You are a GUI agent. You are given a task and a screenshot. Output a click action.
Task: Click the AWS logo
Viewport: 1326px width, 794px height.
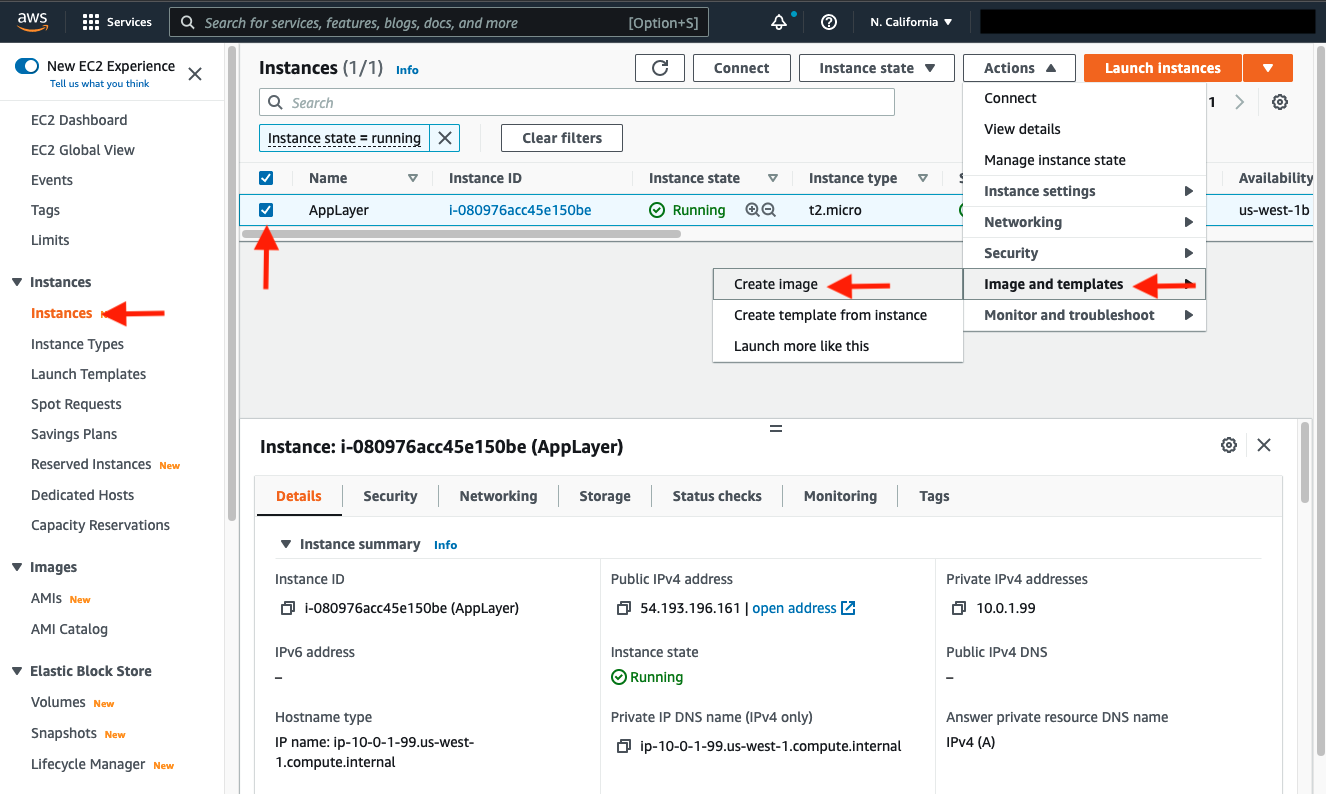(x=33, y=22)
